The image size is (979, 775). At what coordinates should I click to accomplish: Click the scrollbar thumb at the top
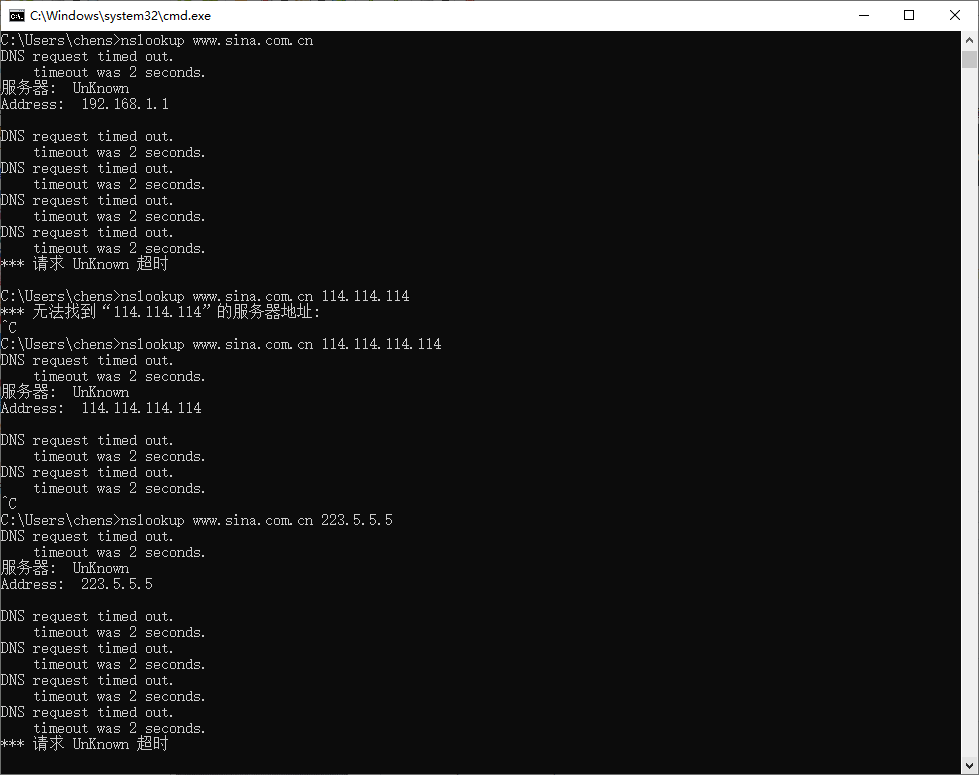[970, 60]
